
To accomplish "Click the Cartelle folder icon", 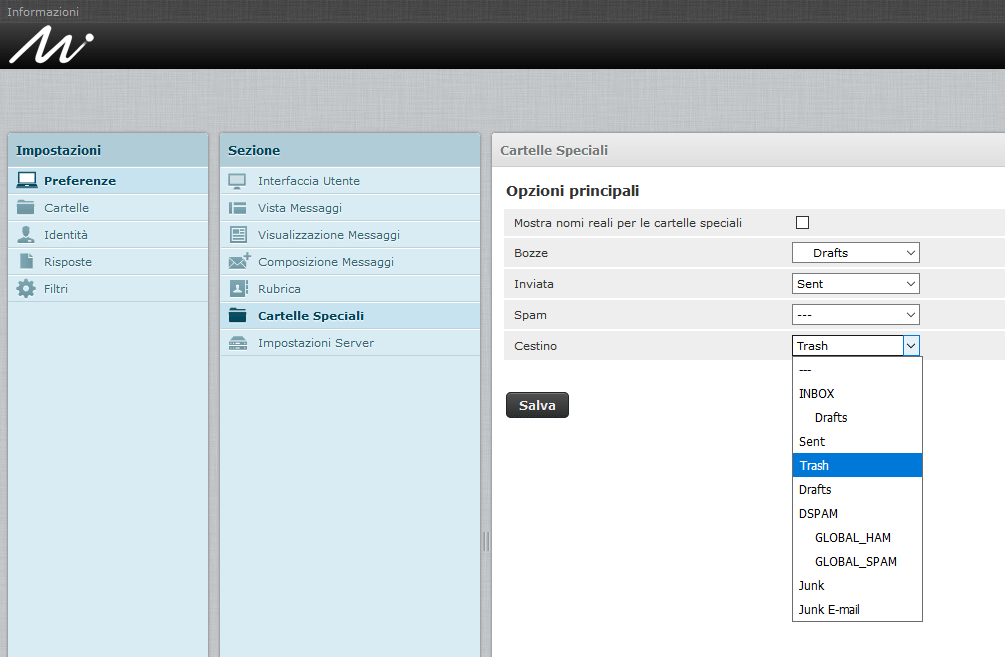I will tap(27, 208).
